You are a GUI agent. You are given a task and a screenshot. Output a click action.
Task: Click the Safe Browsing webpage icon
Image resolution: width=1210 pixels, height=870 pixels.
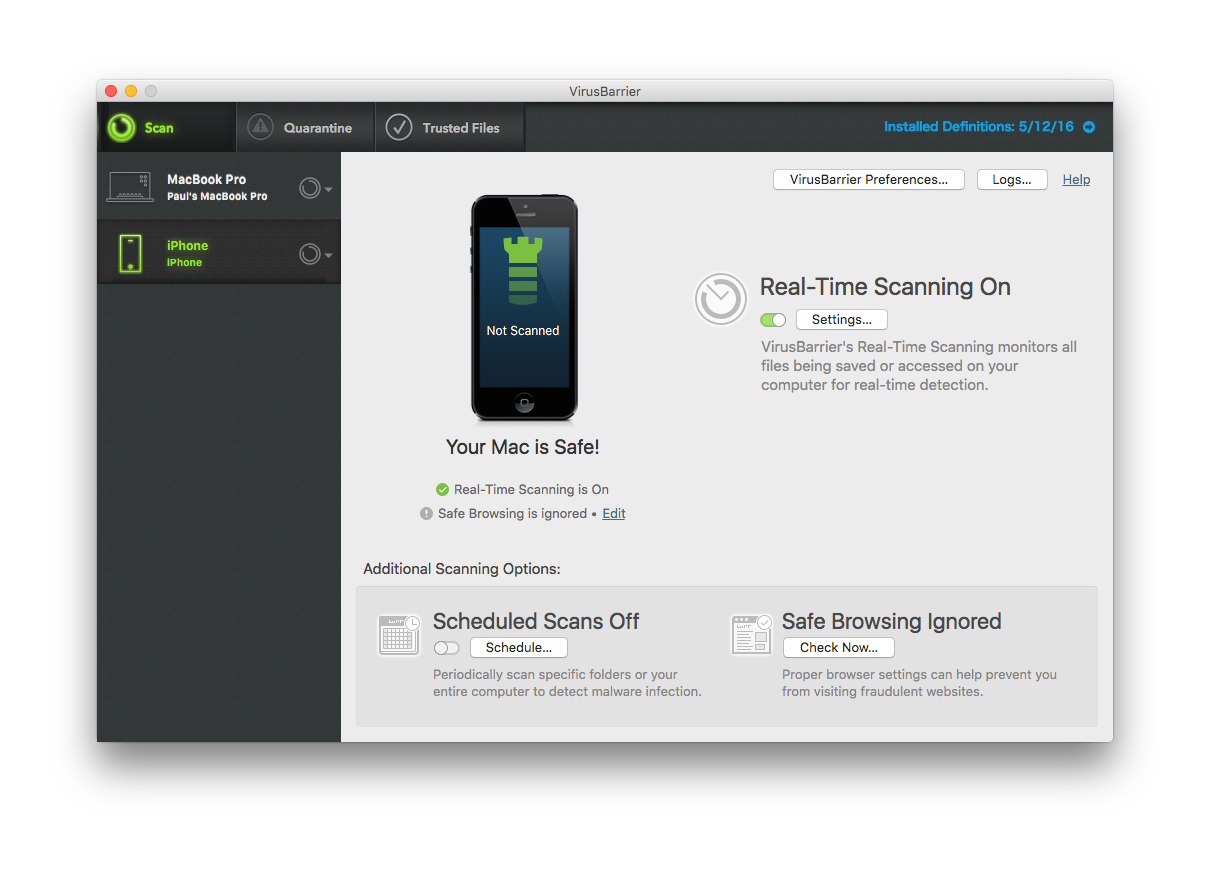tap(751, 635)
